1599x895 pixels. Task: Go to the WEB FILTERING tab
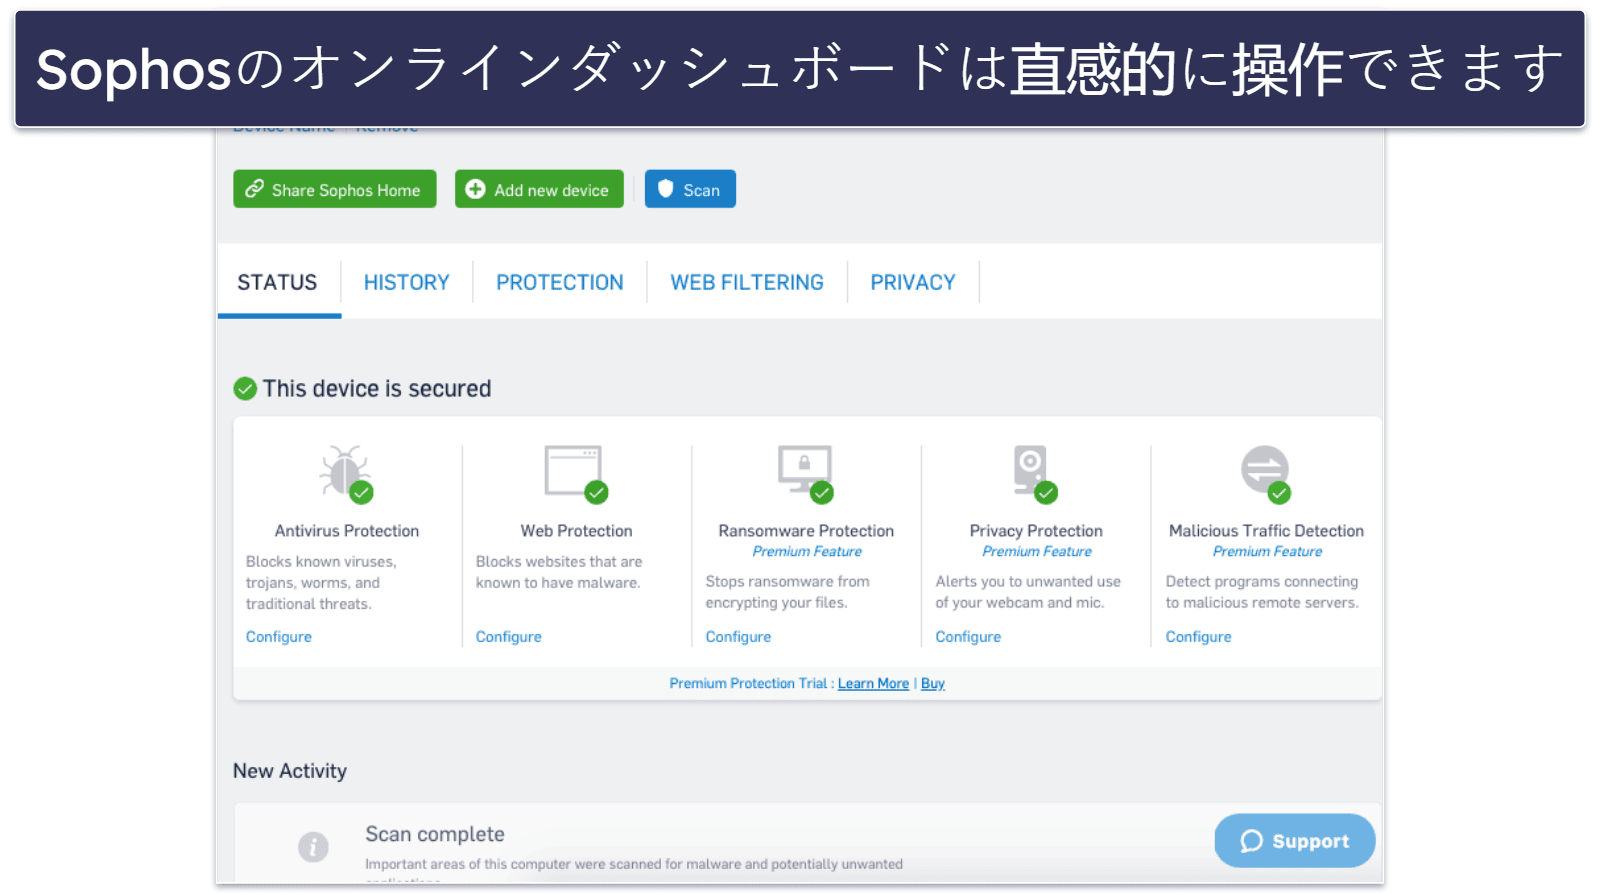pyautogui.click(x=747, y=283)
